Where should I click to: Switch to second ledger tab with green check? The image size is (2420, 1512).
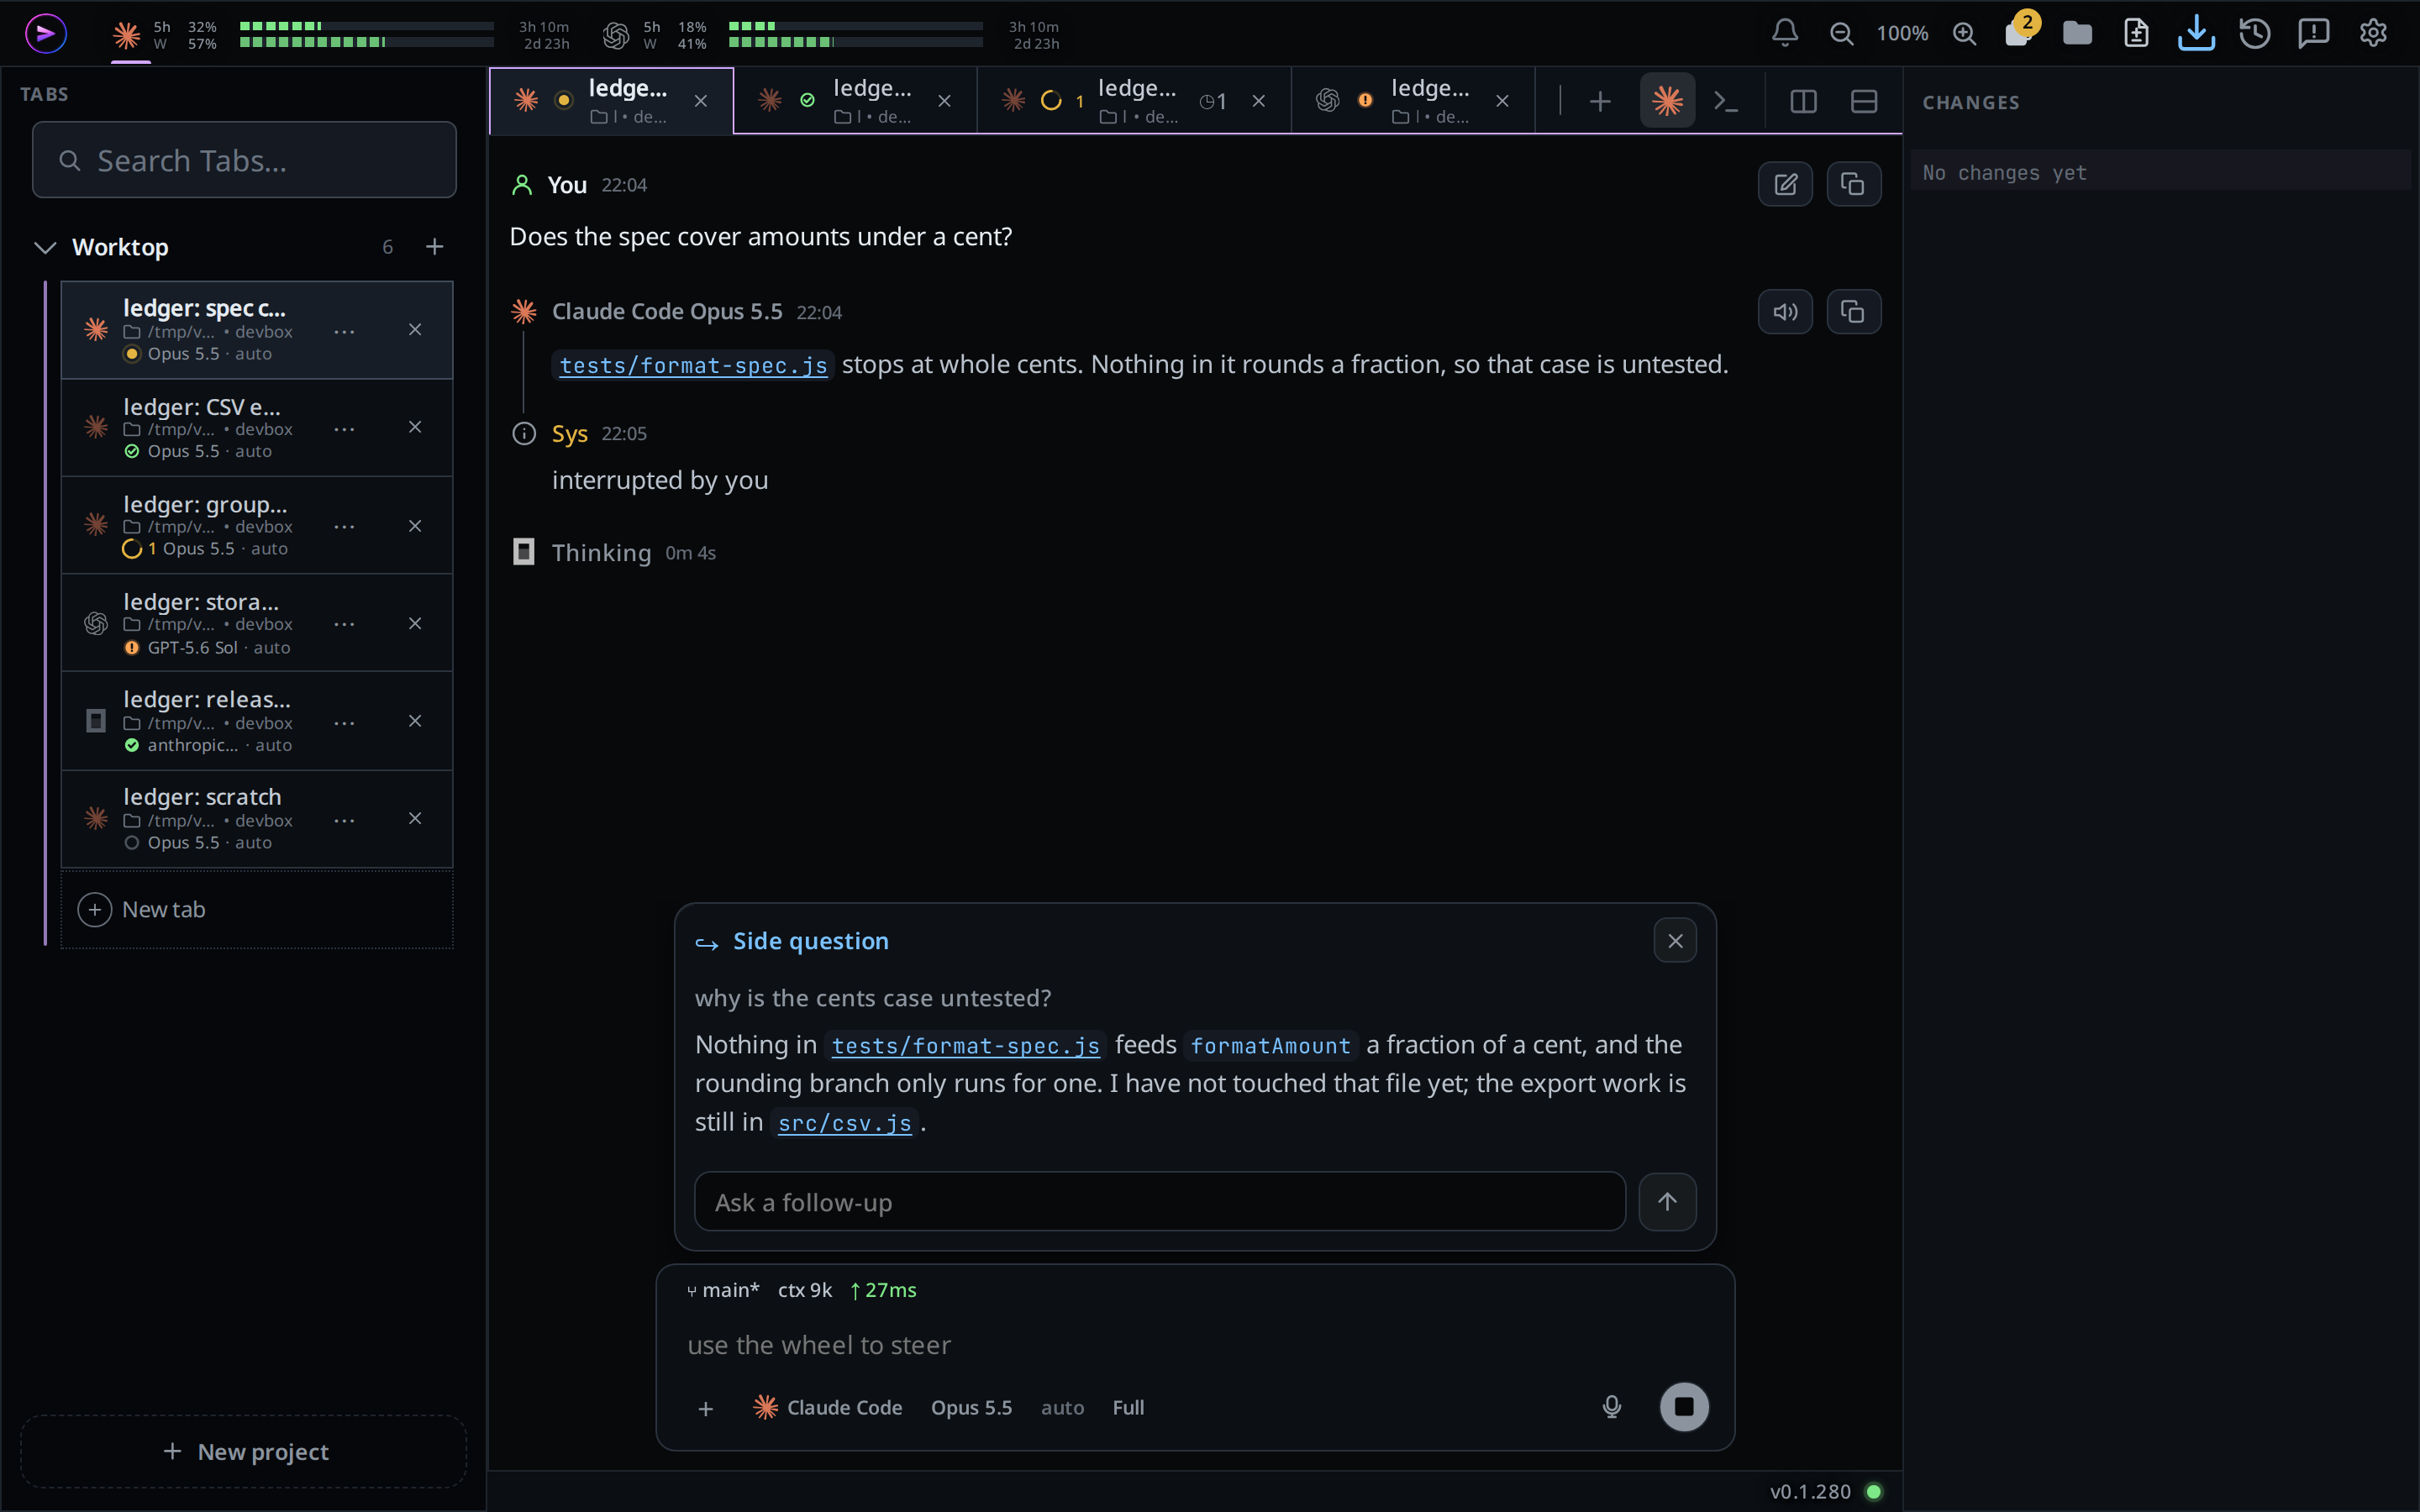(855, 101)
